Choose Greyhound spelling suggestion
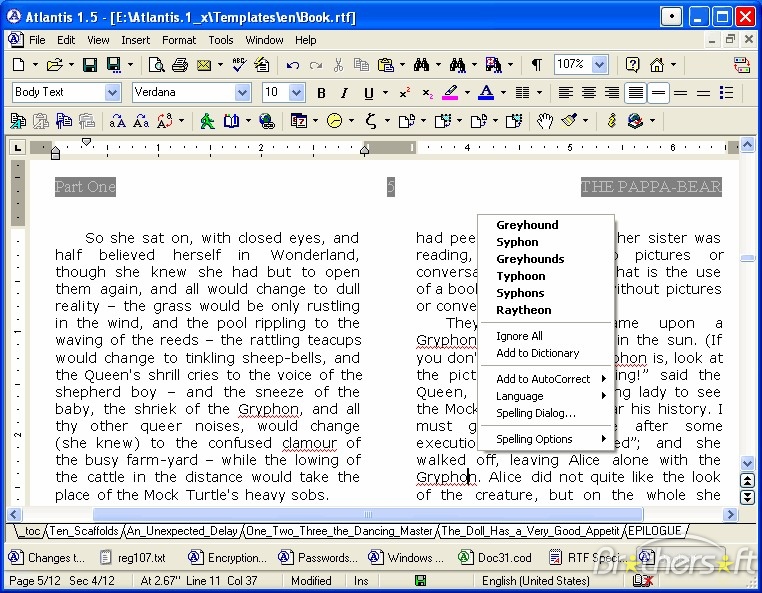 point(547,225)
